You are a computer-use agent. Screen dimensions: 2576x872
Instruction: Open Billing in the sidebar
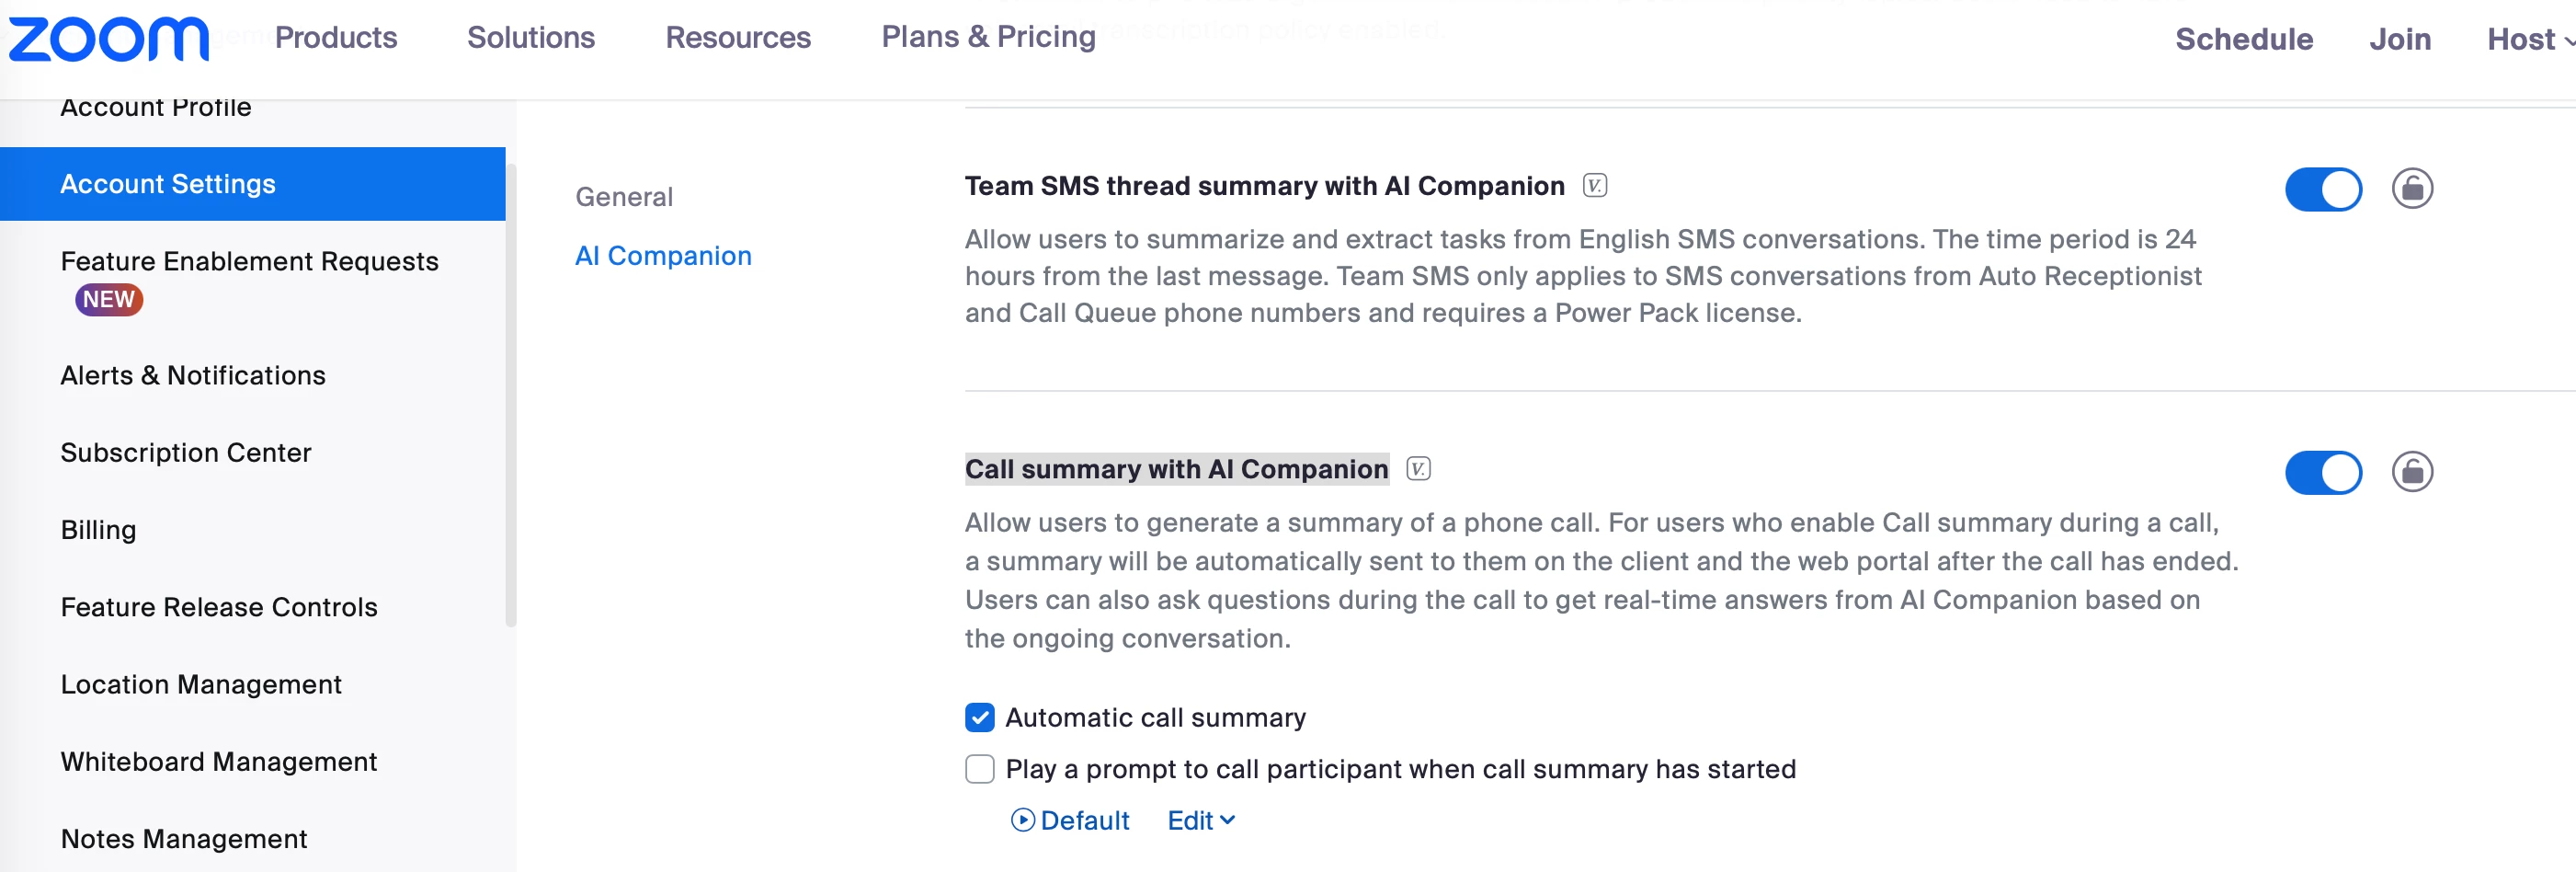click(98, 530)
